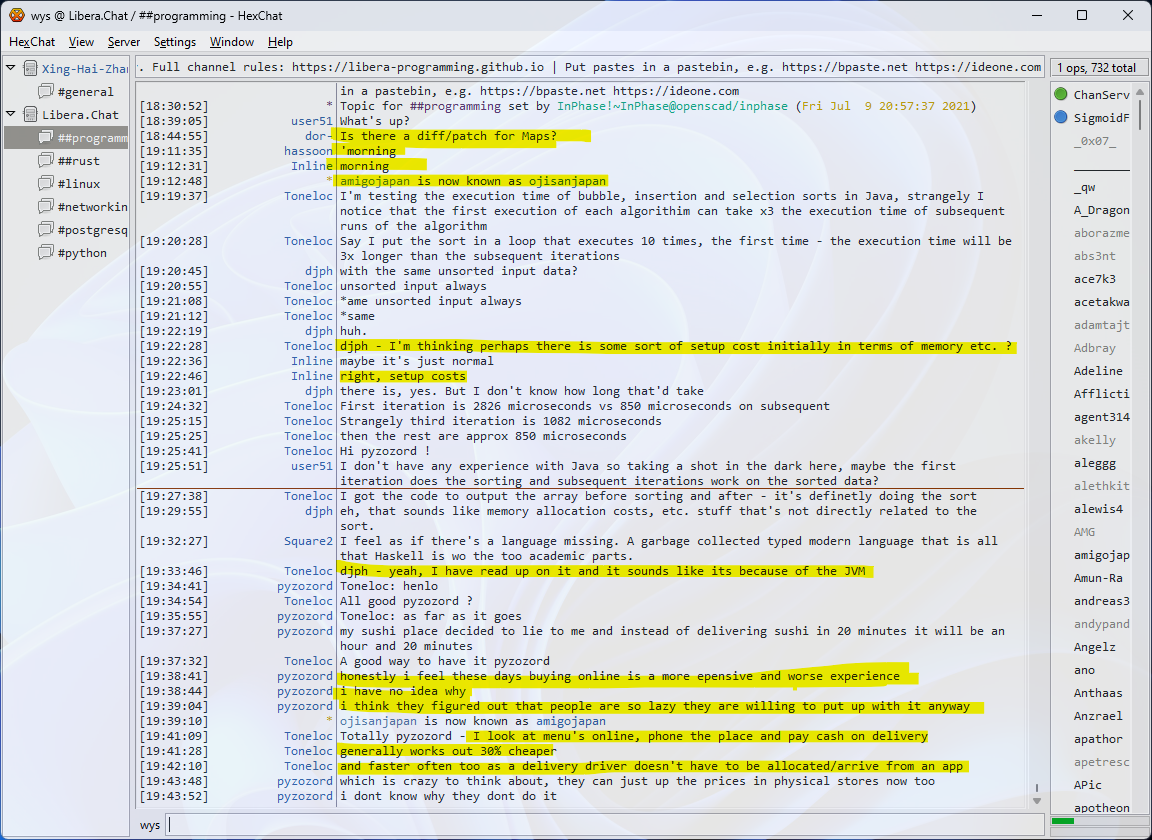Switch to the #postgresql channel
This screenshot has height=840, width=1152.
pyautogui.click(x=92, y=230)
